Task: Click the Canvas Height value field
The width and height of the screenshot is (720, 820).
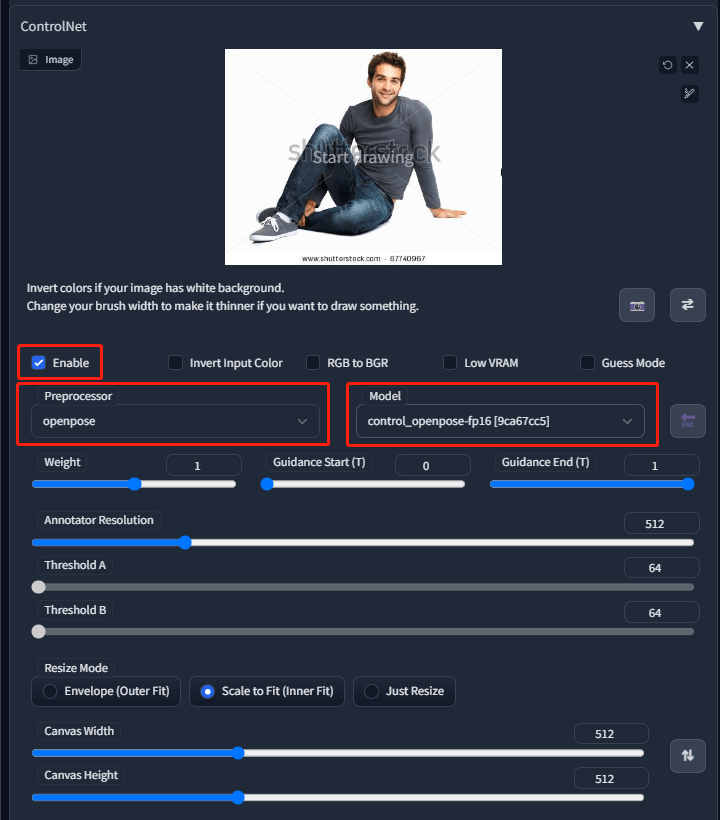Action: point(611,778)
